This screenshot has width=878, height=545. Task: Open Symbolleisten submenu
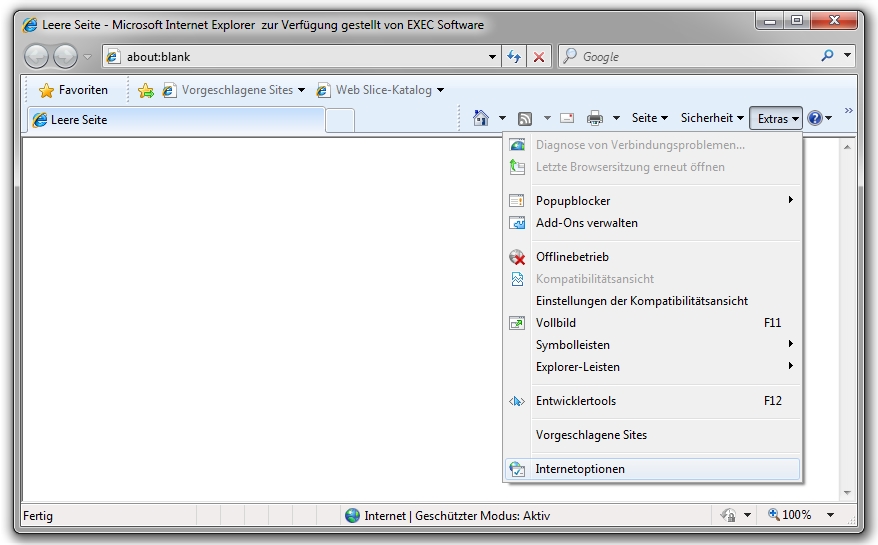652,344
